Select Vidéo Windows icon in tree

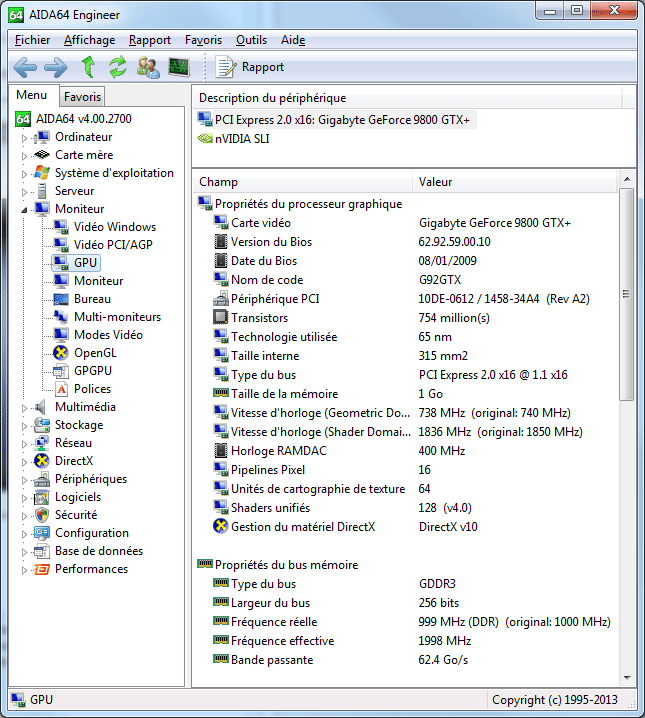click(x=61, y=227)
